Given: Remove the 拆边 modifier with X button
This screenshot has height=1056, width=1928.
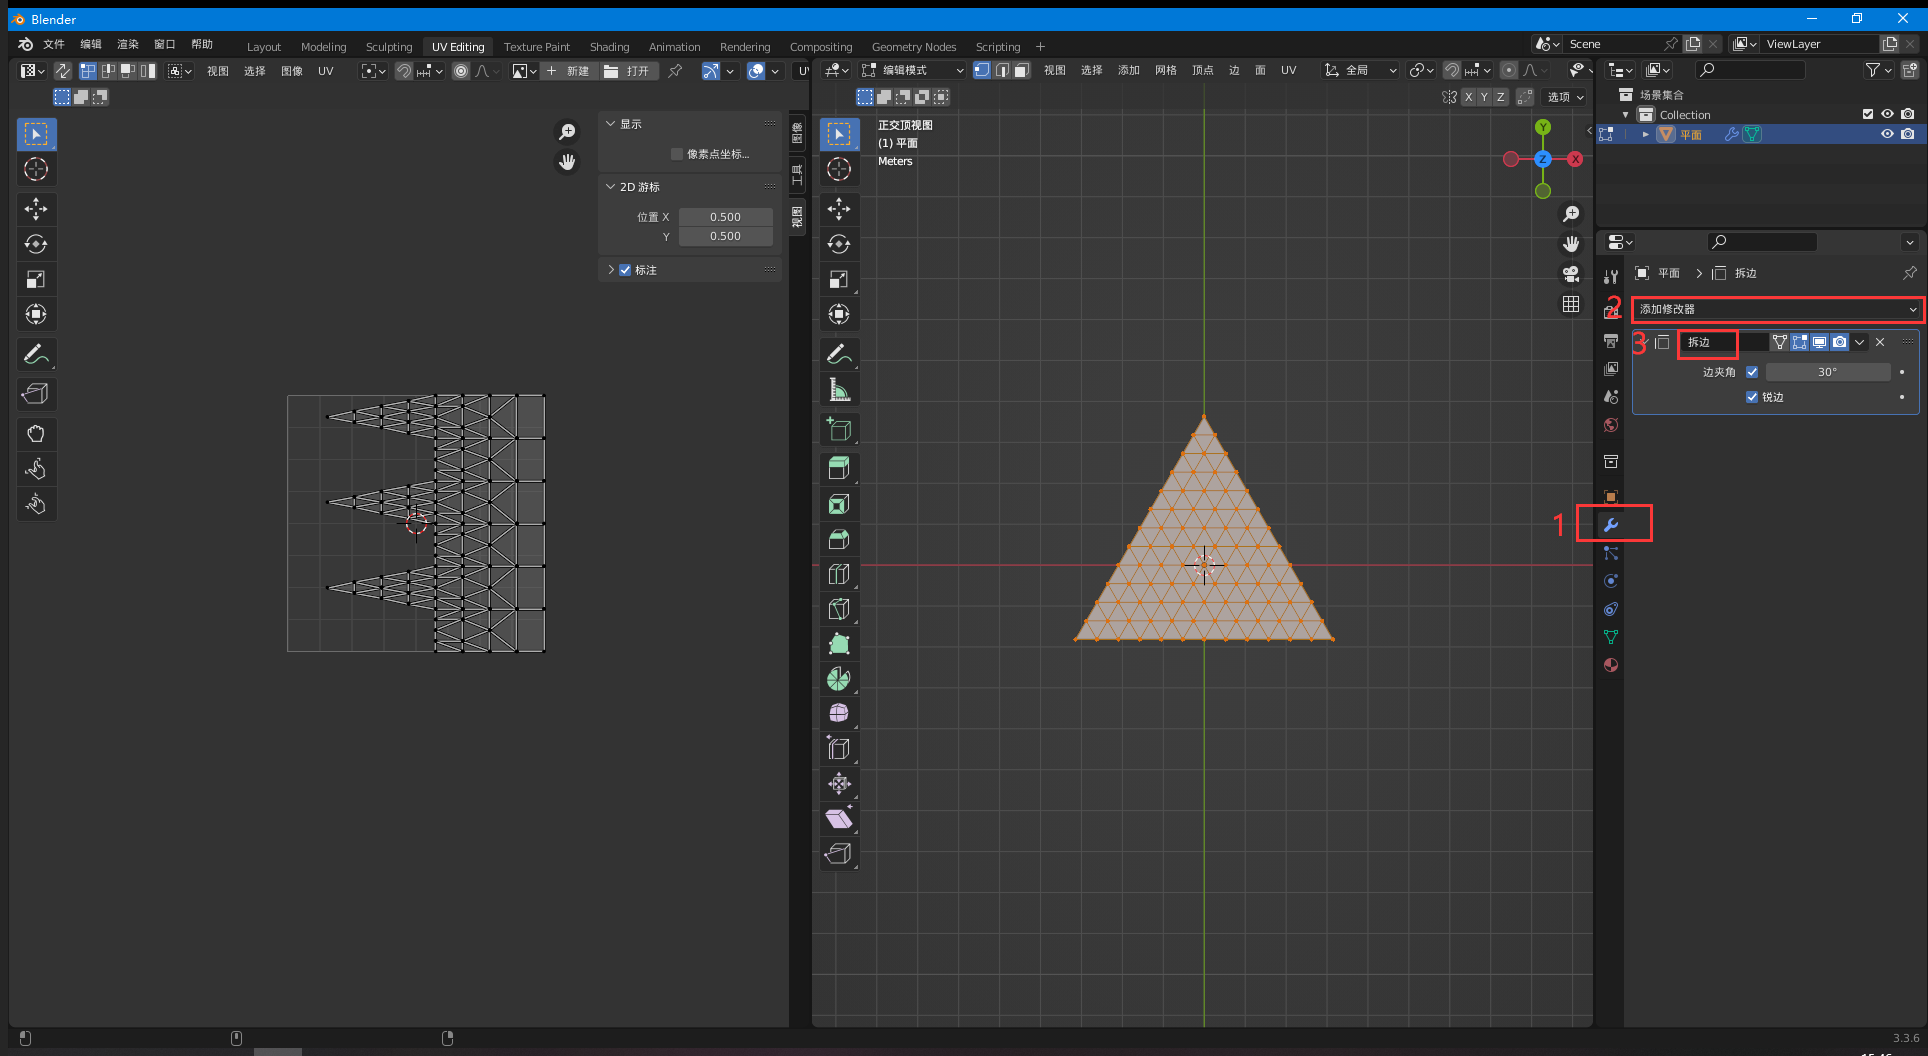Looking at the screenshot, I should click(1880, 342).
